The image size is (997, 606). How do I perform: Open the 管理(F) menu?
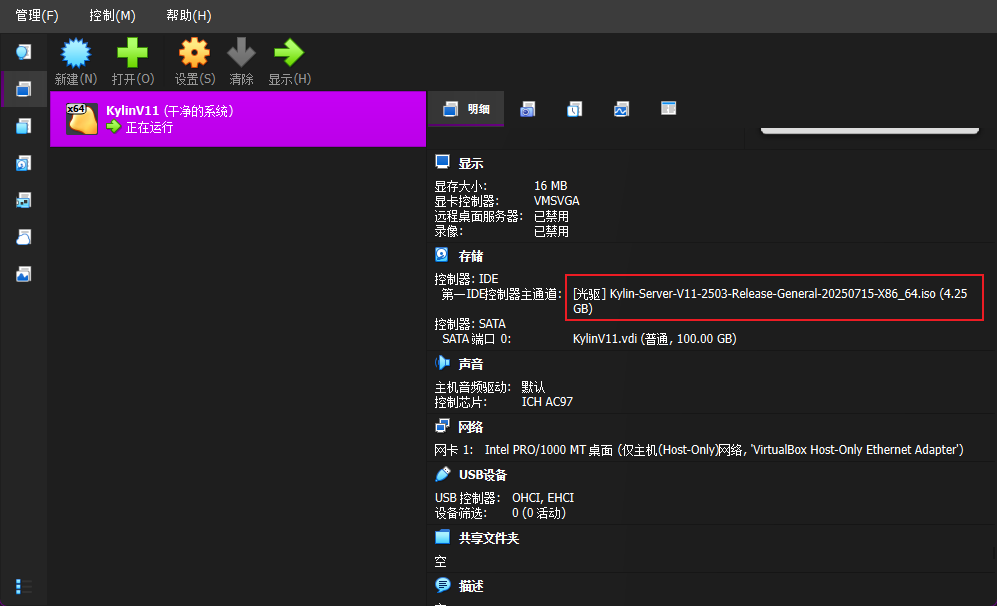click(x=37, y=15)
